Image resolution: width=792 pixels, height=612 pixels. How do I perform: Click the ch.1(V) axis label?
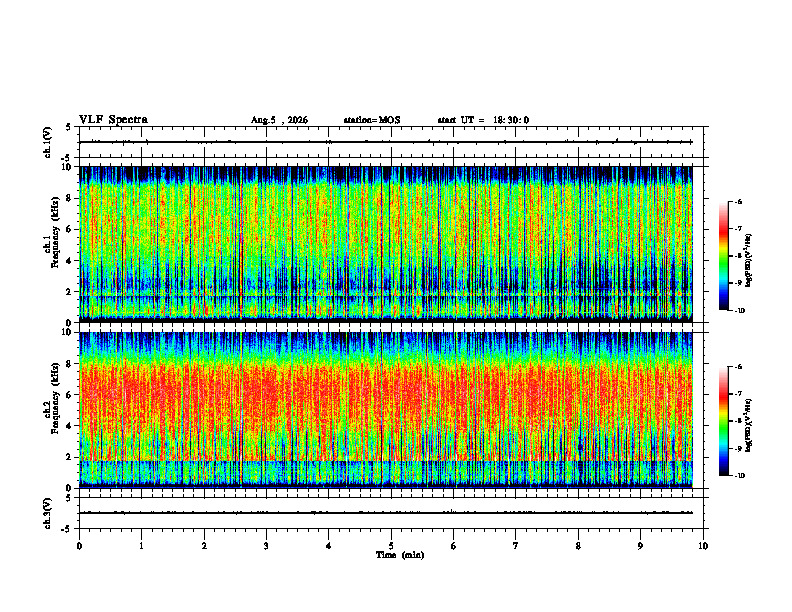(48, 142)
